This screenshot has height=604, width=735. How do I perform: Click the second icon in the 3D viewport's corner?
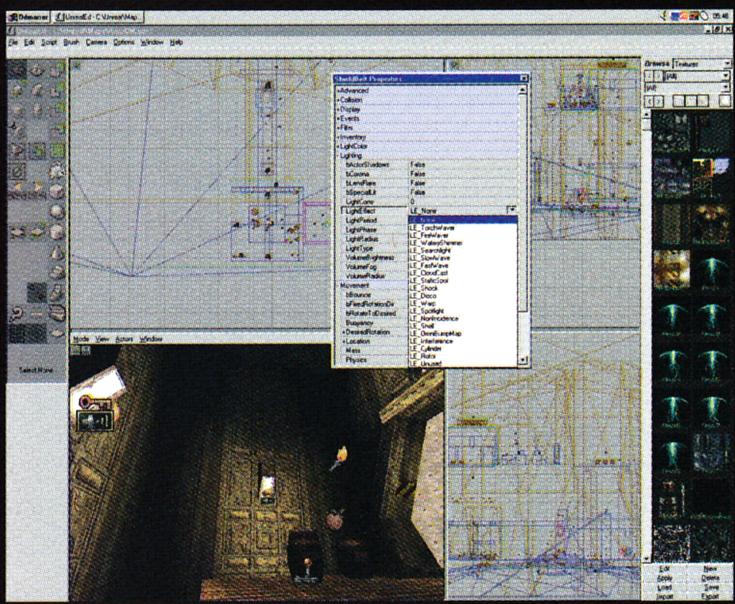point(86,350)
